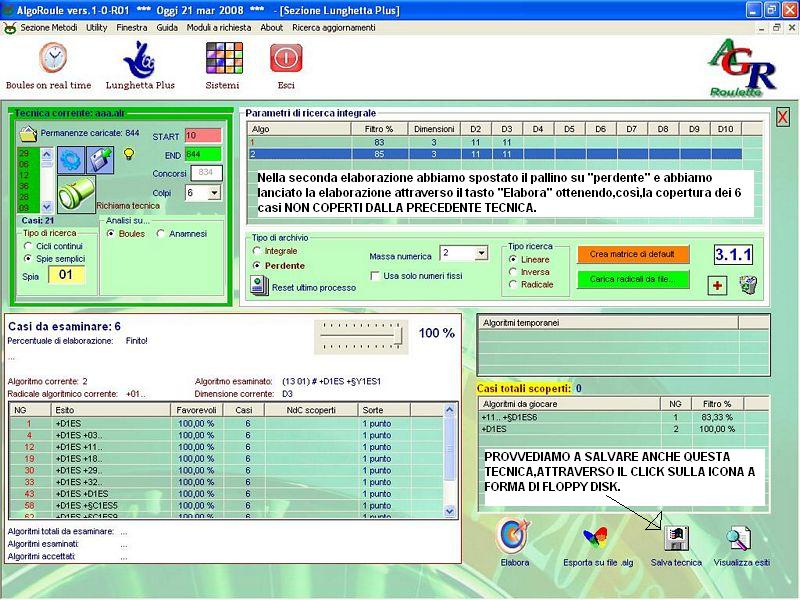The width and height of the screenshot is (800, 600).
Task: Select the +D1ES +03.. result row
Action: pyautogui.click(x=226, y=435)
